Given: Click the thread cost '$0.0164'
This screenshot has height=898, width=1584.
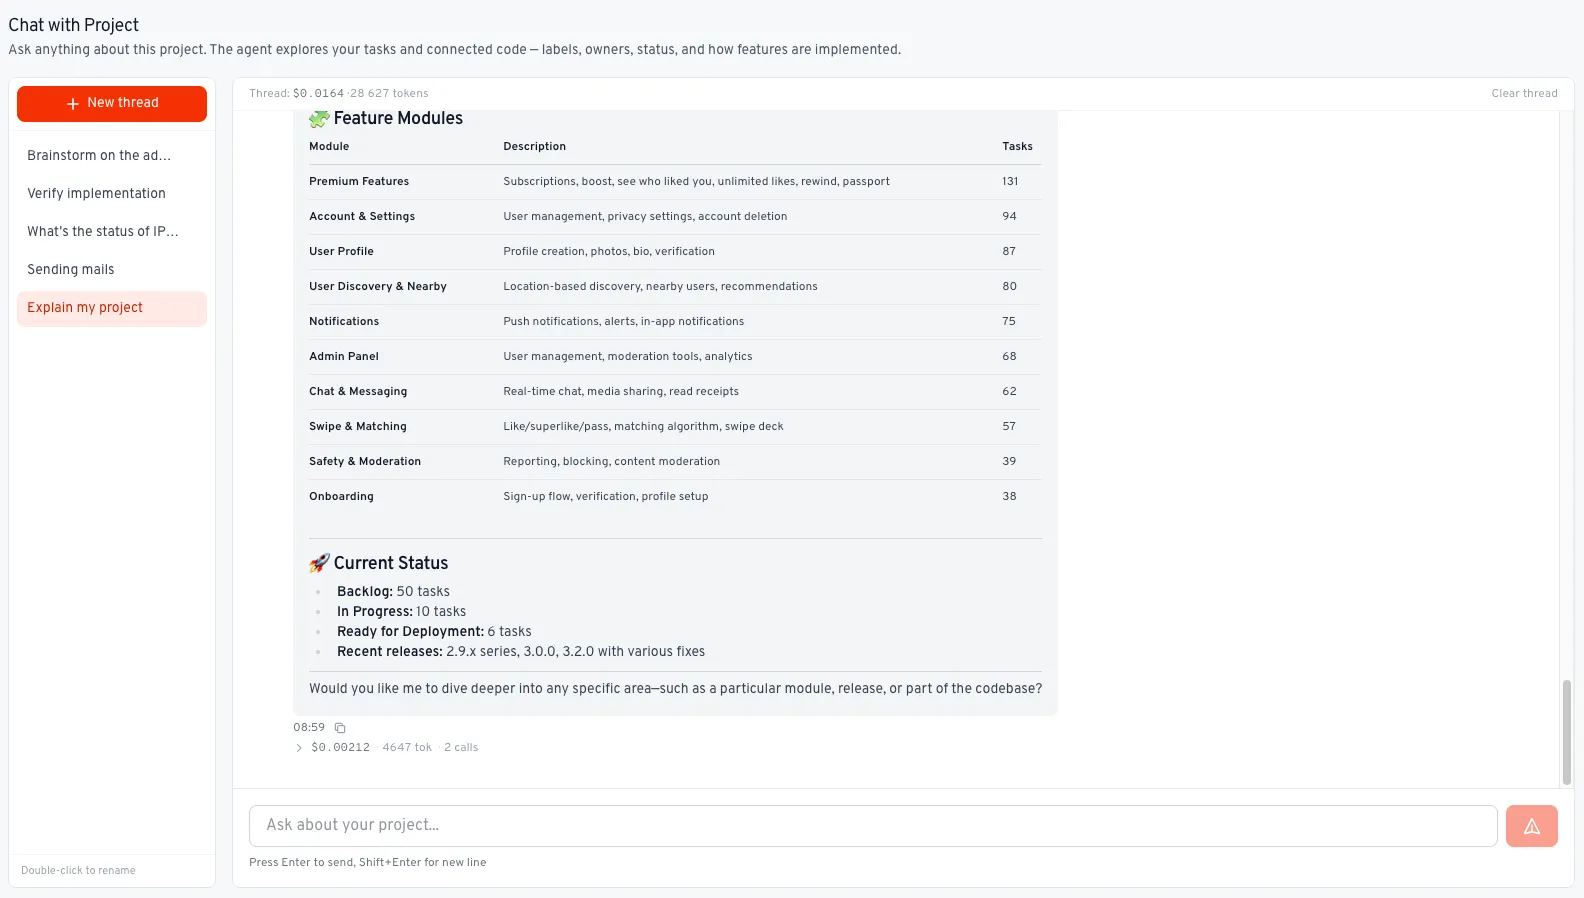Looking at the screenshot, I should (x=318, y=94).
